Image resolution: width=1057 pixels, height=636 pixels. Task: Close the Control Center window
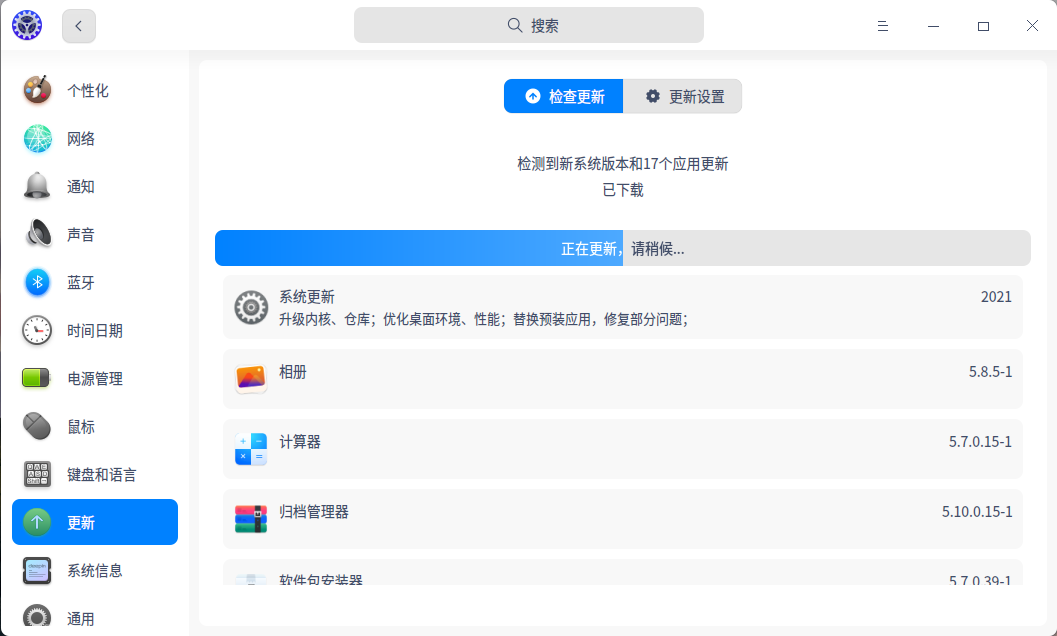click(x=1032, y=26)
